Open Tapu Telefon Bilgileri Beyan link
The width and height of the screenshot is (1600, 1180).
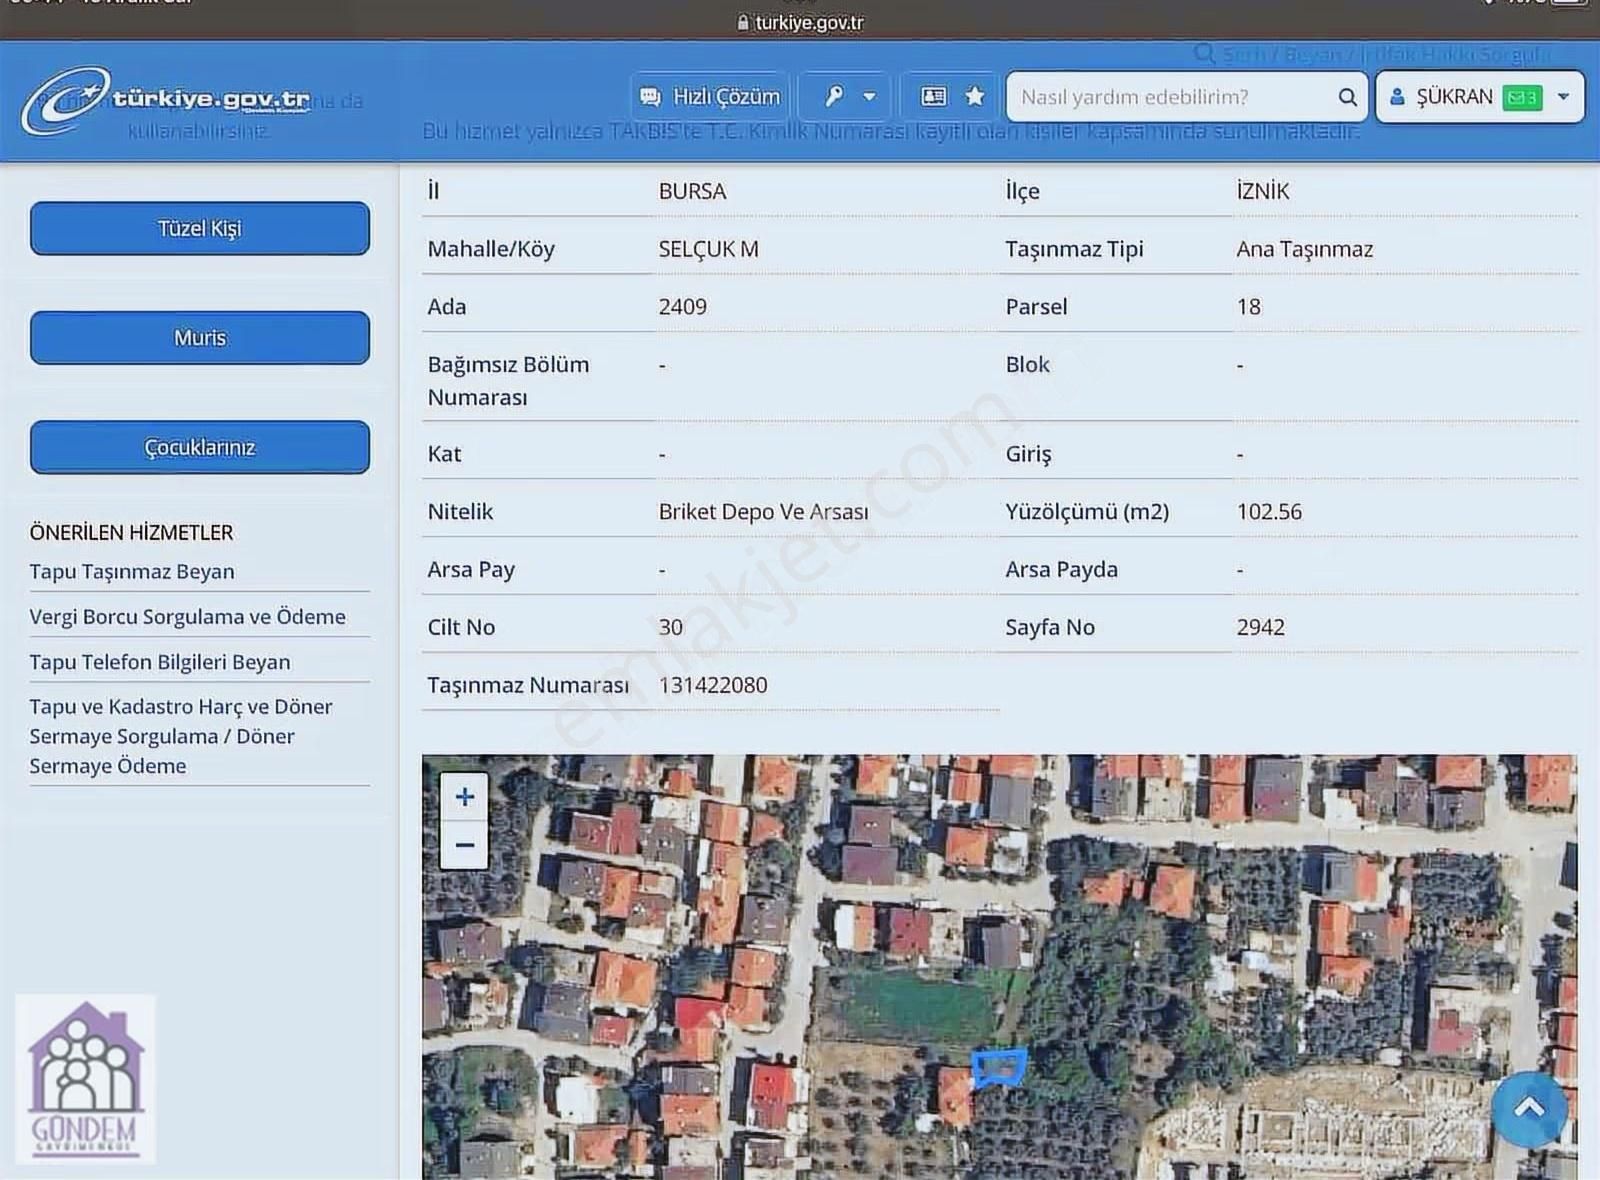pyautogui.click(x=160, y=662)
